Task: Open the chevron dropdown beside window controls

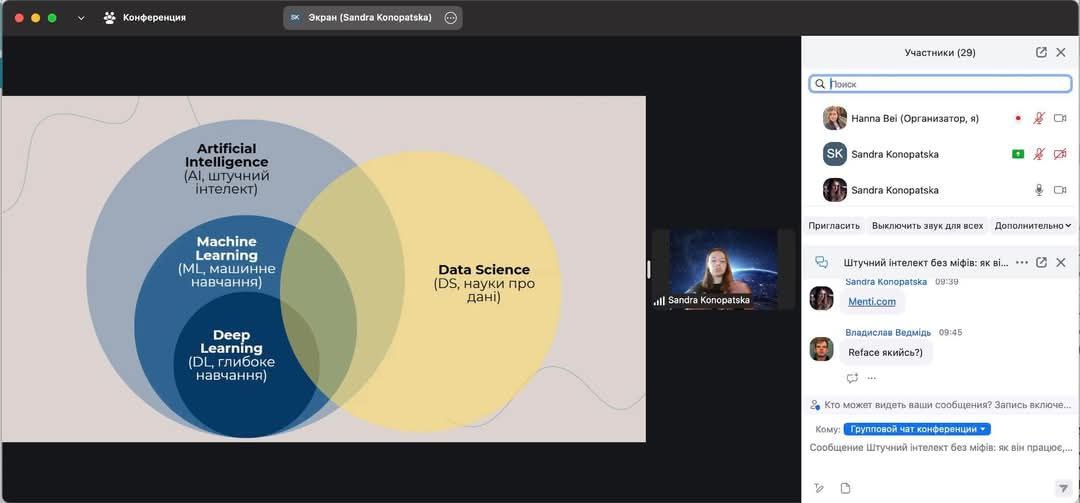Action: (81, 18)
